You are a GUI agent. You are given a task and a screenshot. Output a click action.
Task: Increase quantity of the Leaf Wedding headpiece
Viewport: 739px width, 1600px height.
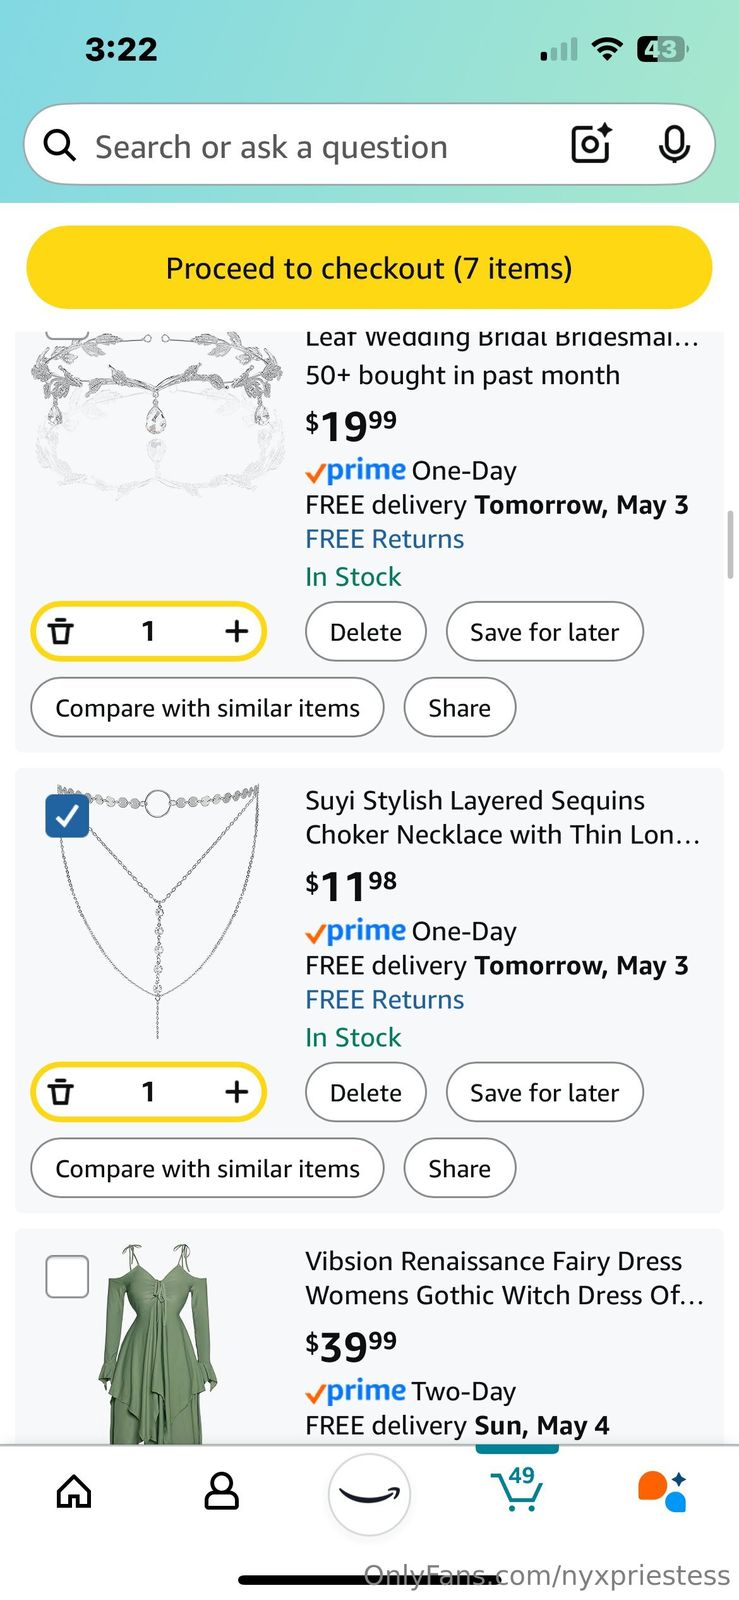pos(236,631)
